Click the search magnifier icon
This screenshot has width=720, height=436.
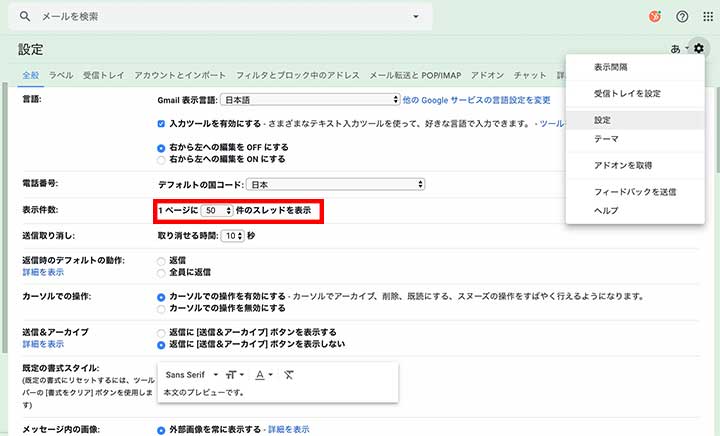click(25, 17)
